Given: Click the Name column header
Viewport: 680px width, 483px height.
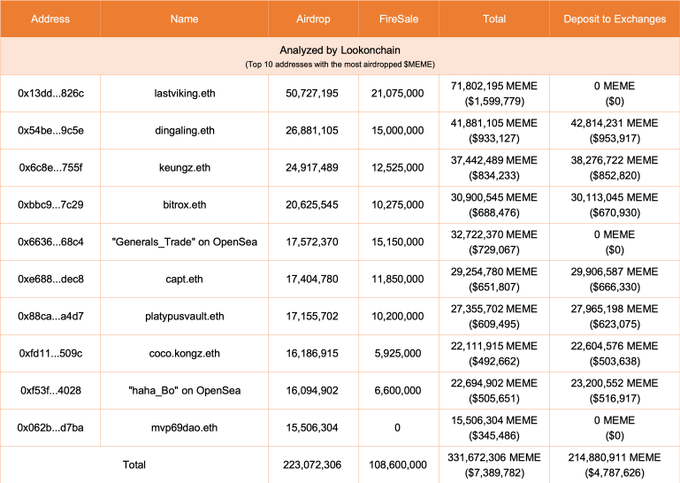Looking at the screenshot, I should click(185, 19).
